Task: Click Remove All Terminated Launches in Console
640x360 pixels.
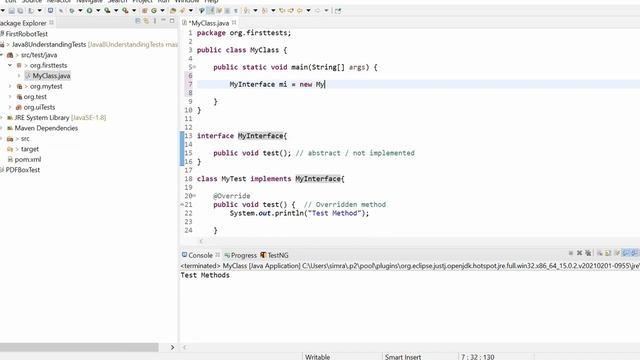Action: pyautogui.click(x=588, y=253)
